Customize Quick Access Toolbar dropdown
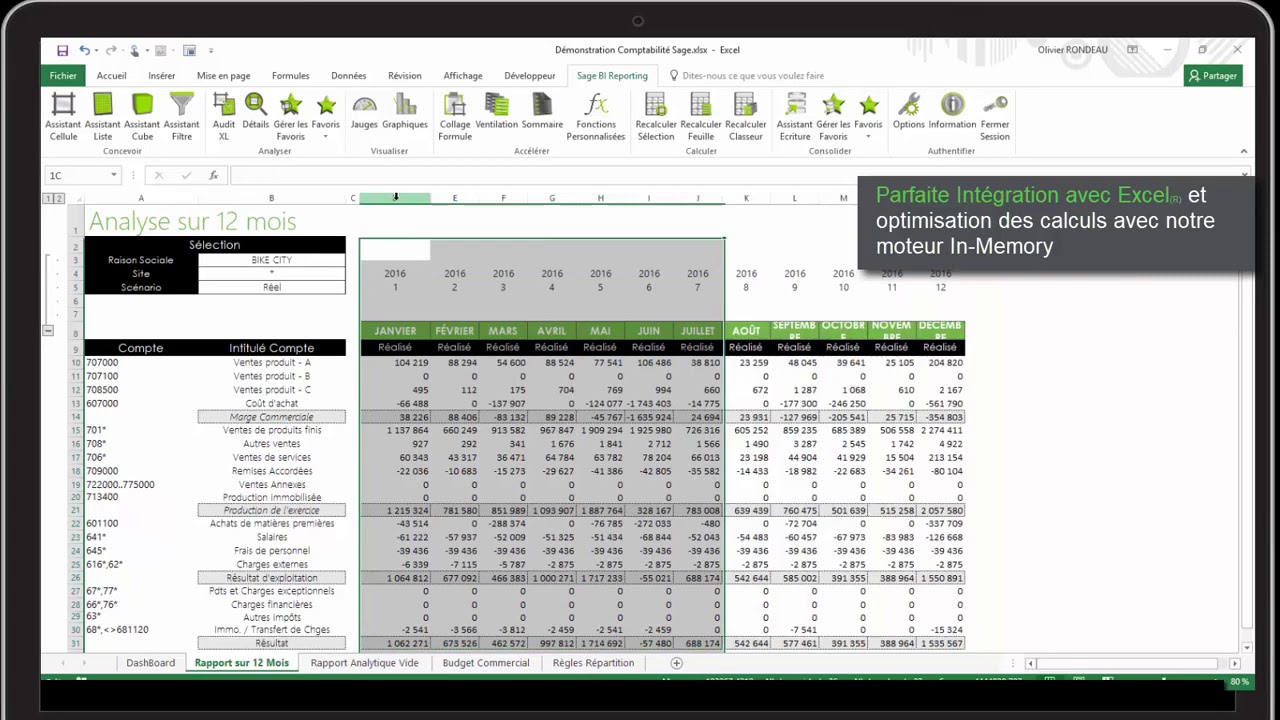The width and height of the screenshot is (1280, 720). point(211,50)
